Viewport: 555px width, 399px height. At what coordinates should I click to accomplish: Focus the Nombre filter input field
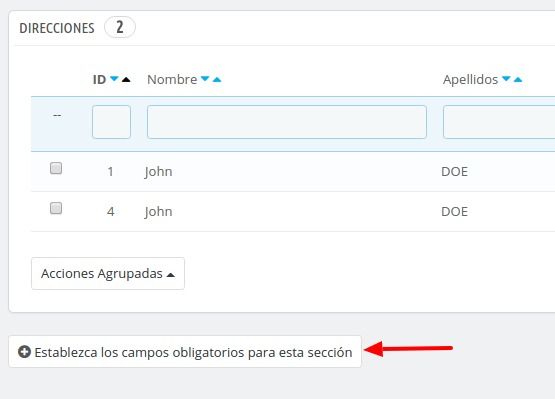click(287, 122)
